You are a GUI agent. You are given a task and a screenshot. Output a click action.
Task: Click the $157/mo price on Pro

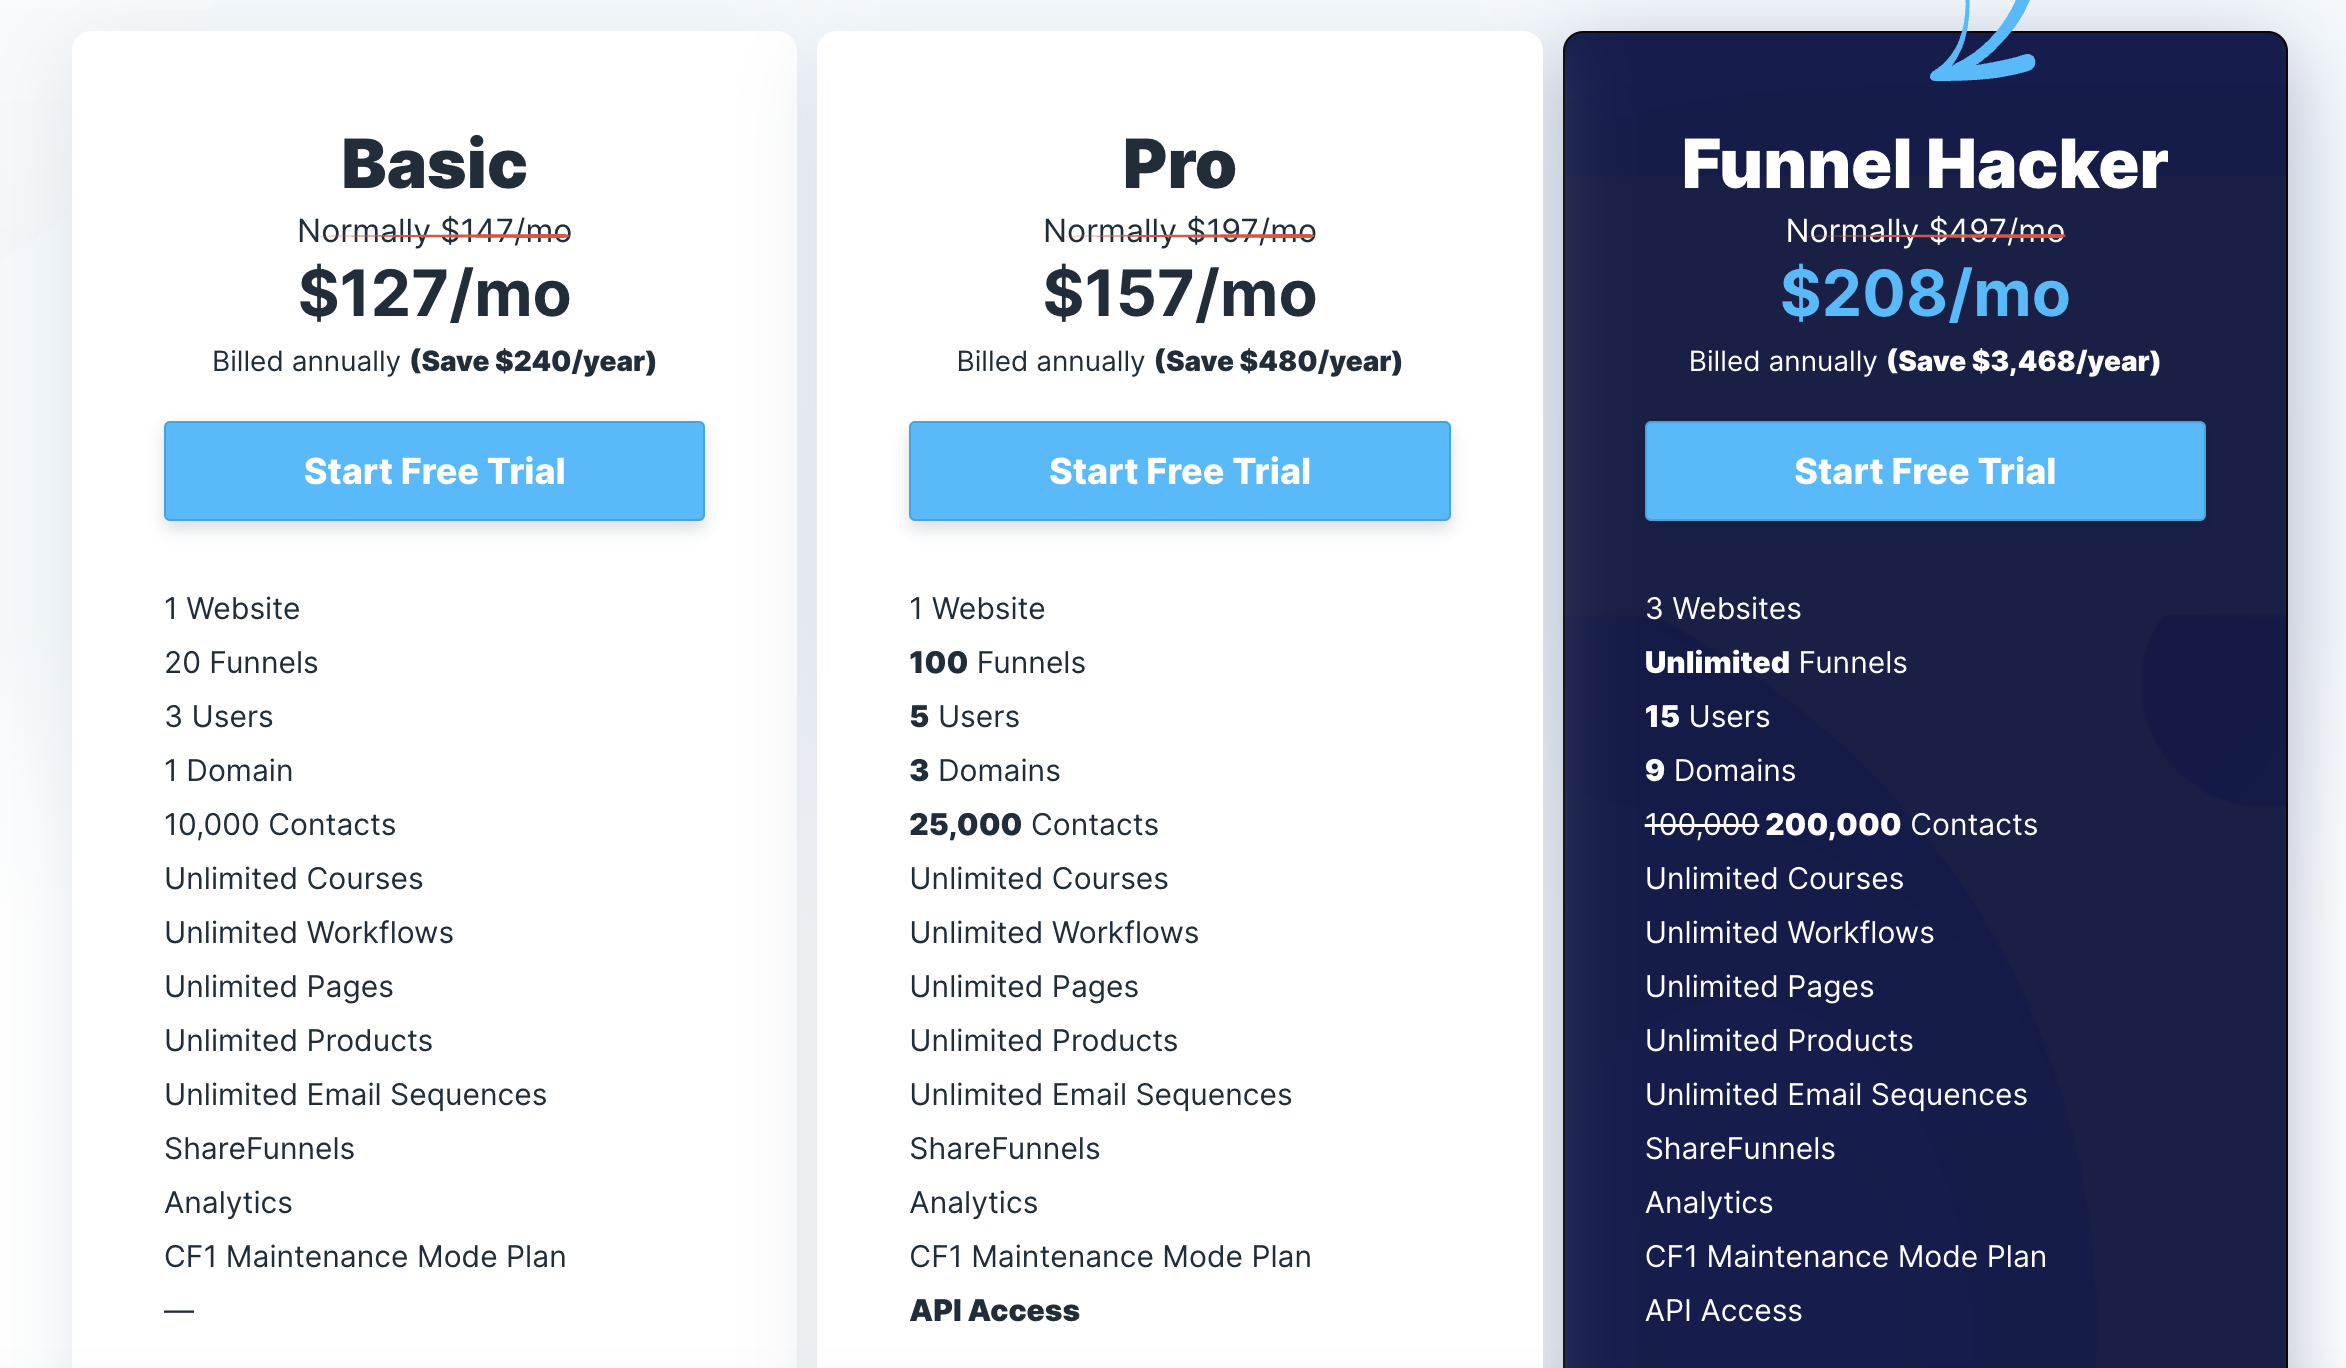click(1178, 293)
